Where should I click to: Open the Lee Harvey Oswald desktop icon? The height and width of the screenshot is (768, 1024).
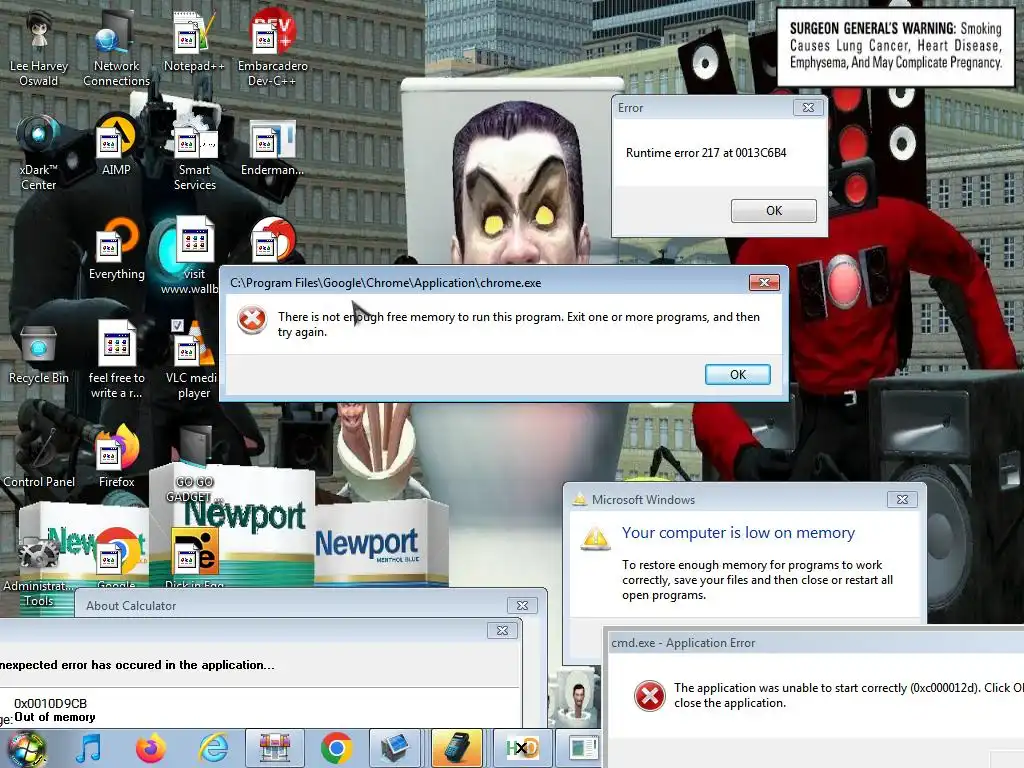click(x=39, y=49)
